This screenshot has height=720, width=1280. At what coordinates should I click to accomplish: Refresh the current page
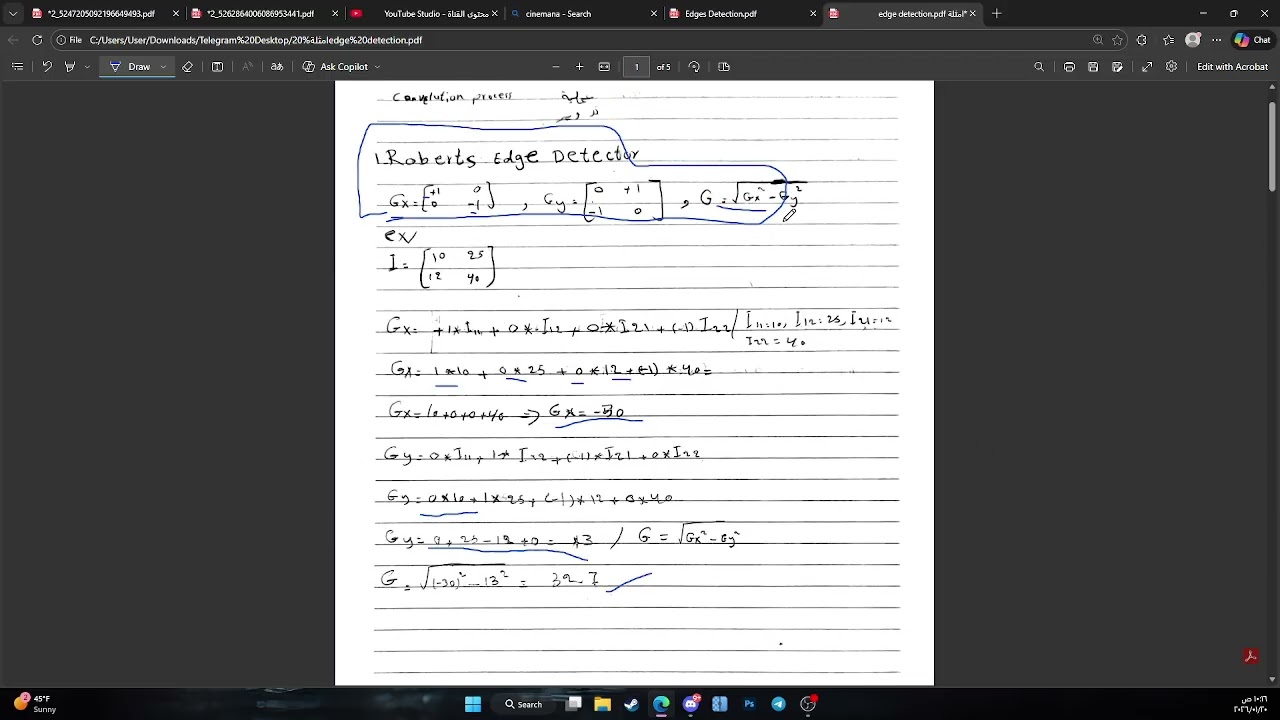tap(37, 40)
